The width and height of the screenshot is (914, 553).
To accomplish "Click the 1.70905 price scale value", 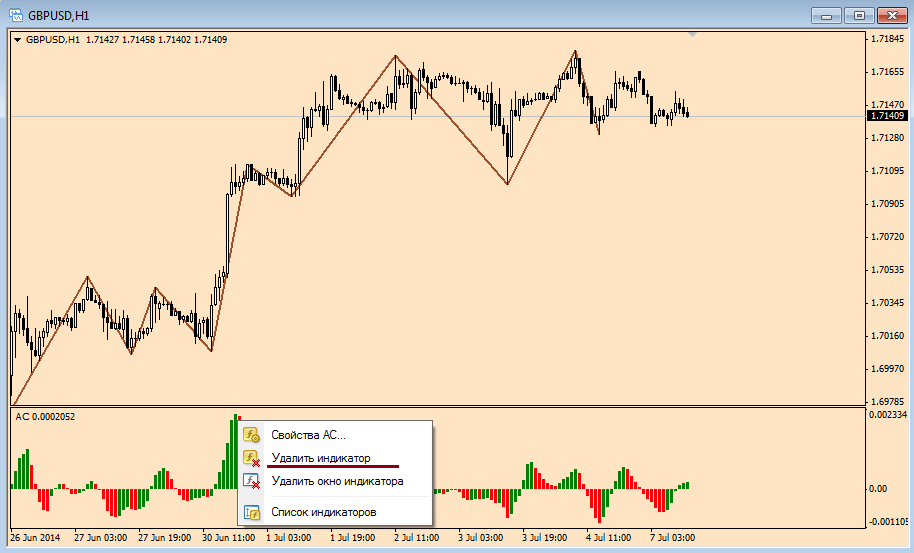I will [x=887, y=203].
